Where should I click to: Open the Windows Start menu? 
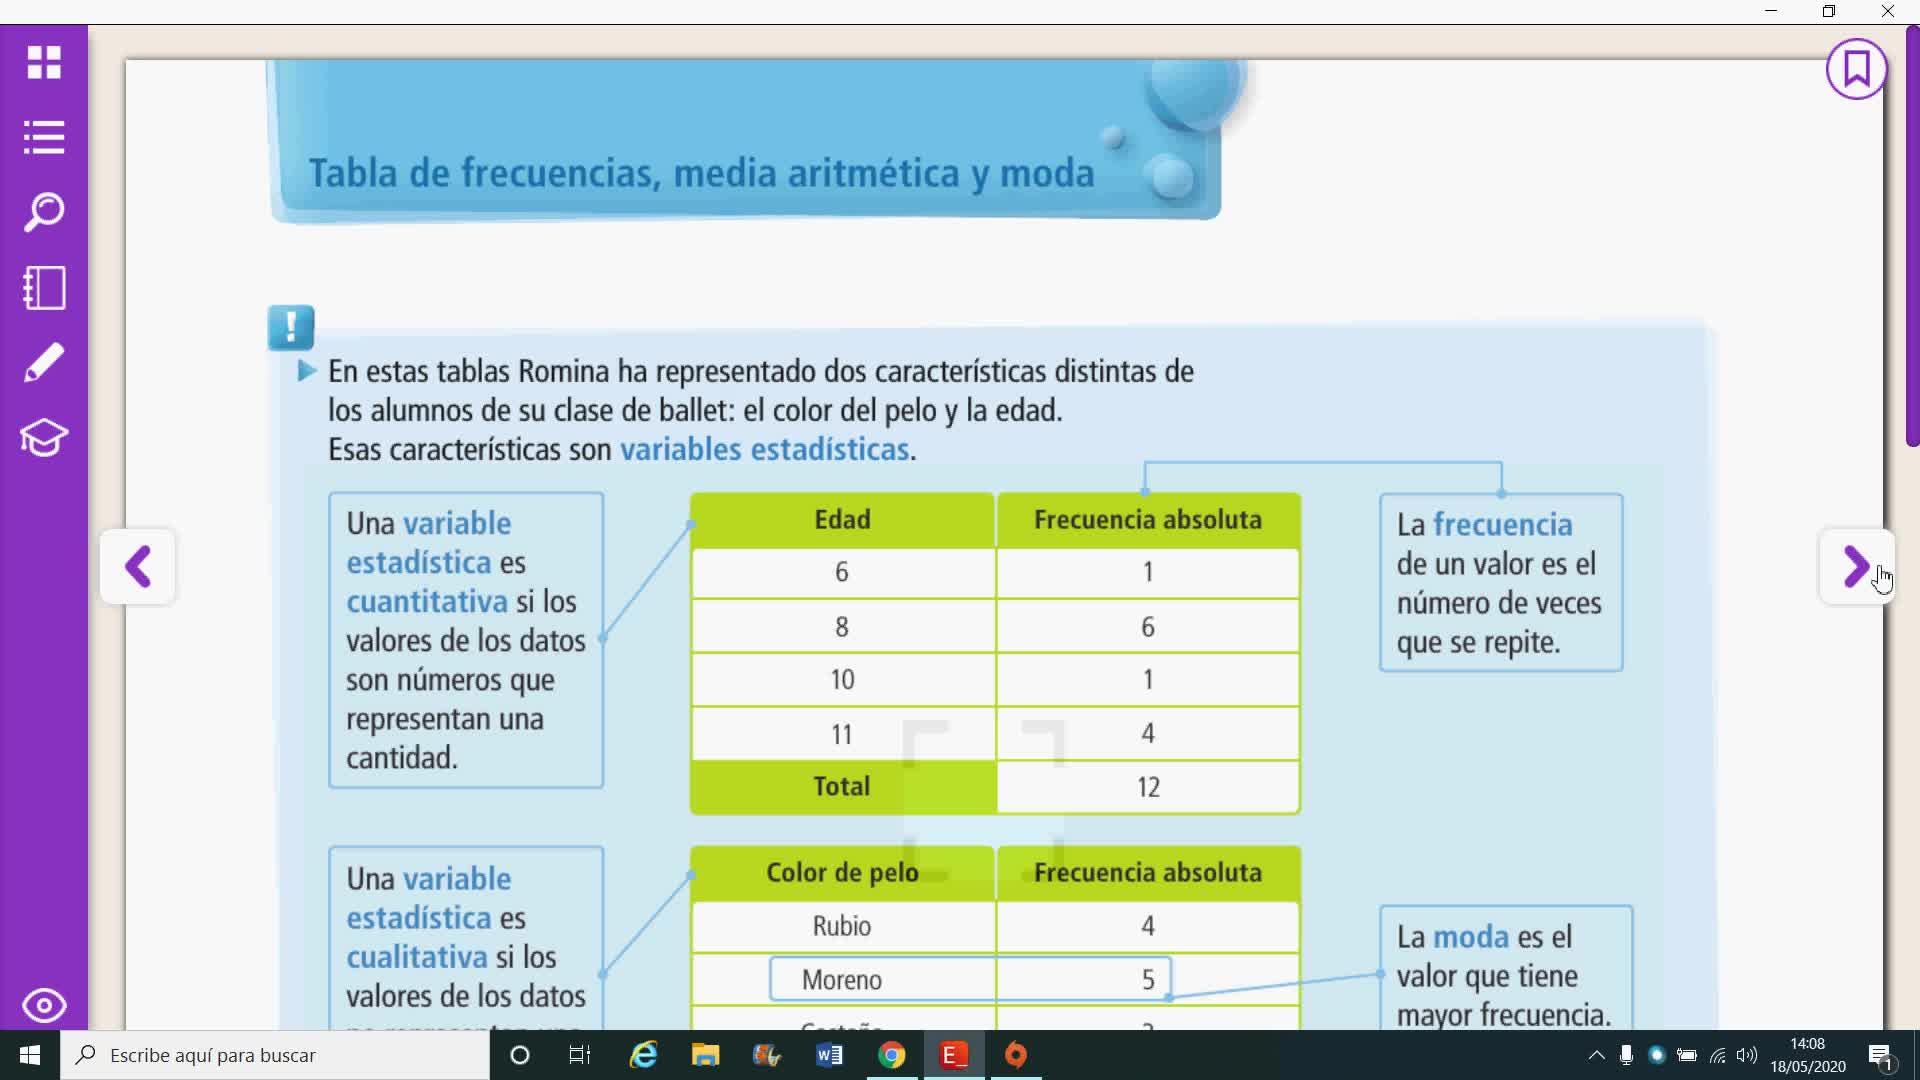point(30,1055)
